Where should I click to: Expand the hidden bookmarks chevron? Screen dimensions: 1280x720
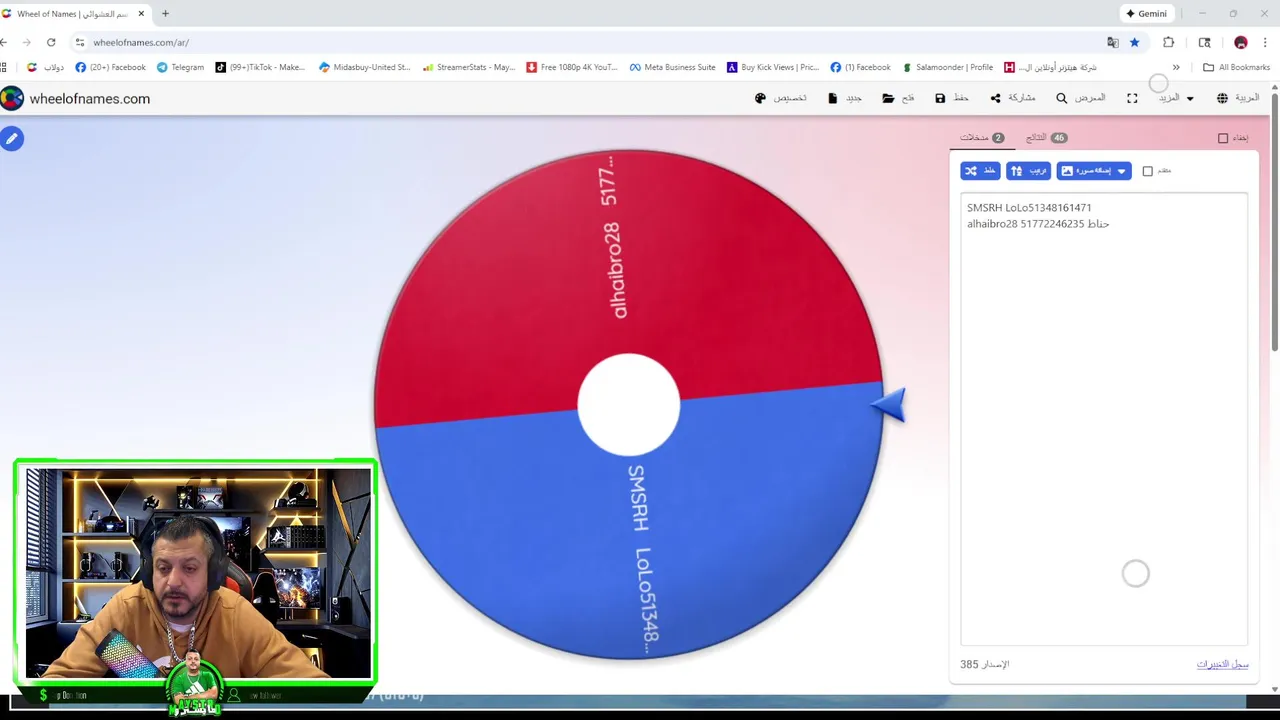click(1176, 67)
